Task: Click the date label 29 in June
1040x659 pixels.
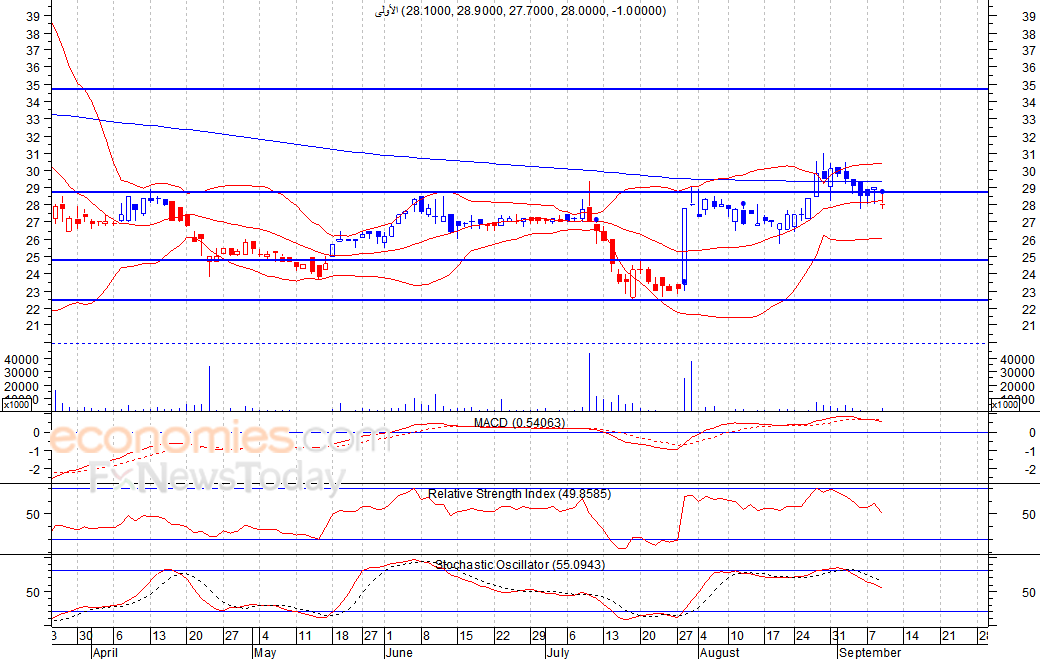Action: click(x=539, y=636)
